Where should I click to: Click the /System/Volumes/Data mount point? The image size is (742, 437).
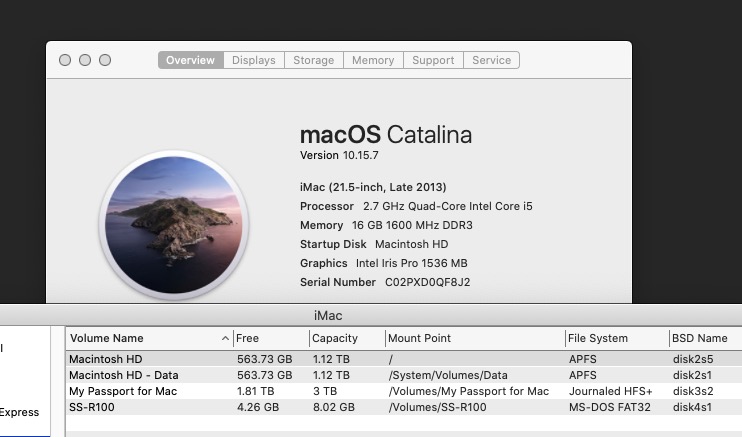448,375
